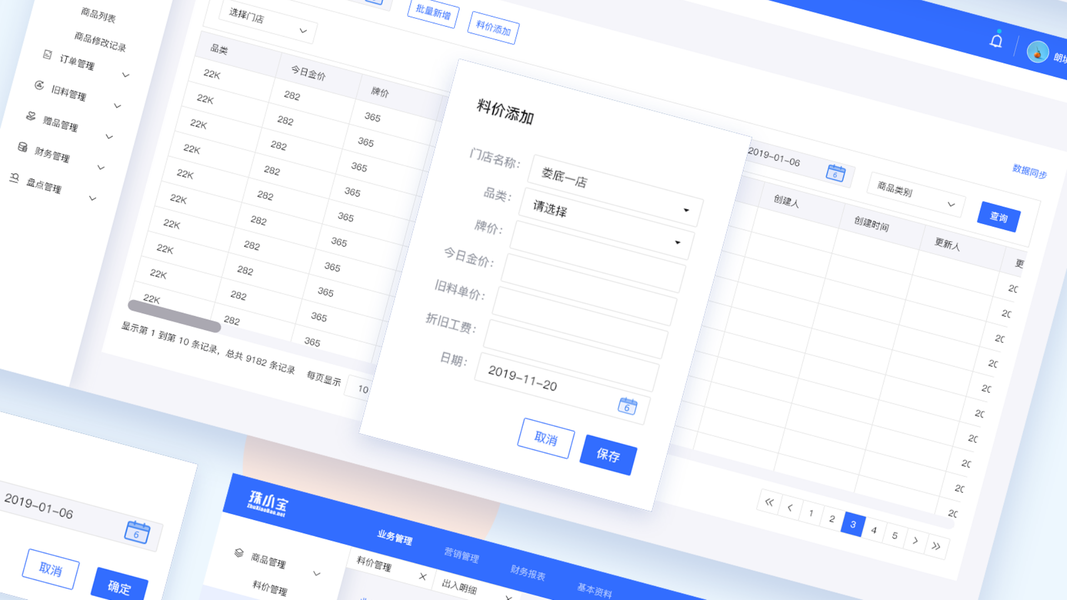The height and width of the screenshot is (600, 1067).
Task: Expand the 旧料管理 menu chevron
Action: (x=117, y=105)
